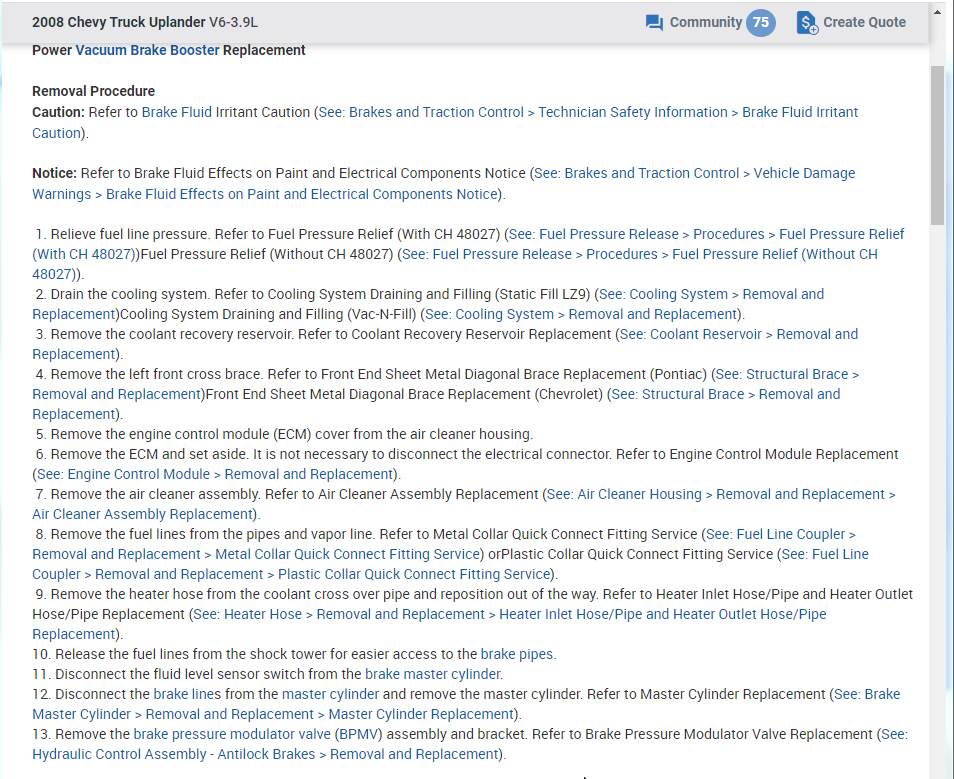Click the Create Quote text button
The image size is (954, 779).
tap(864, 23)
